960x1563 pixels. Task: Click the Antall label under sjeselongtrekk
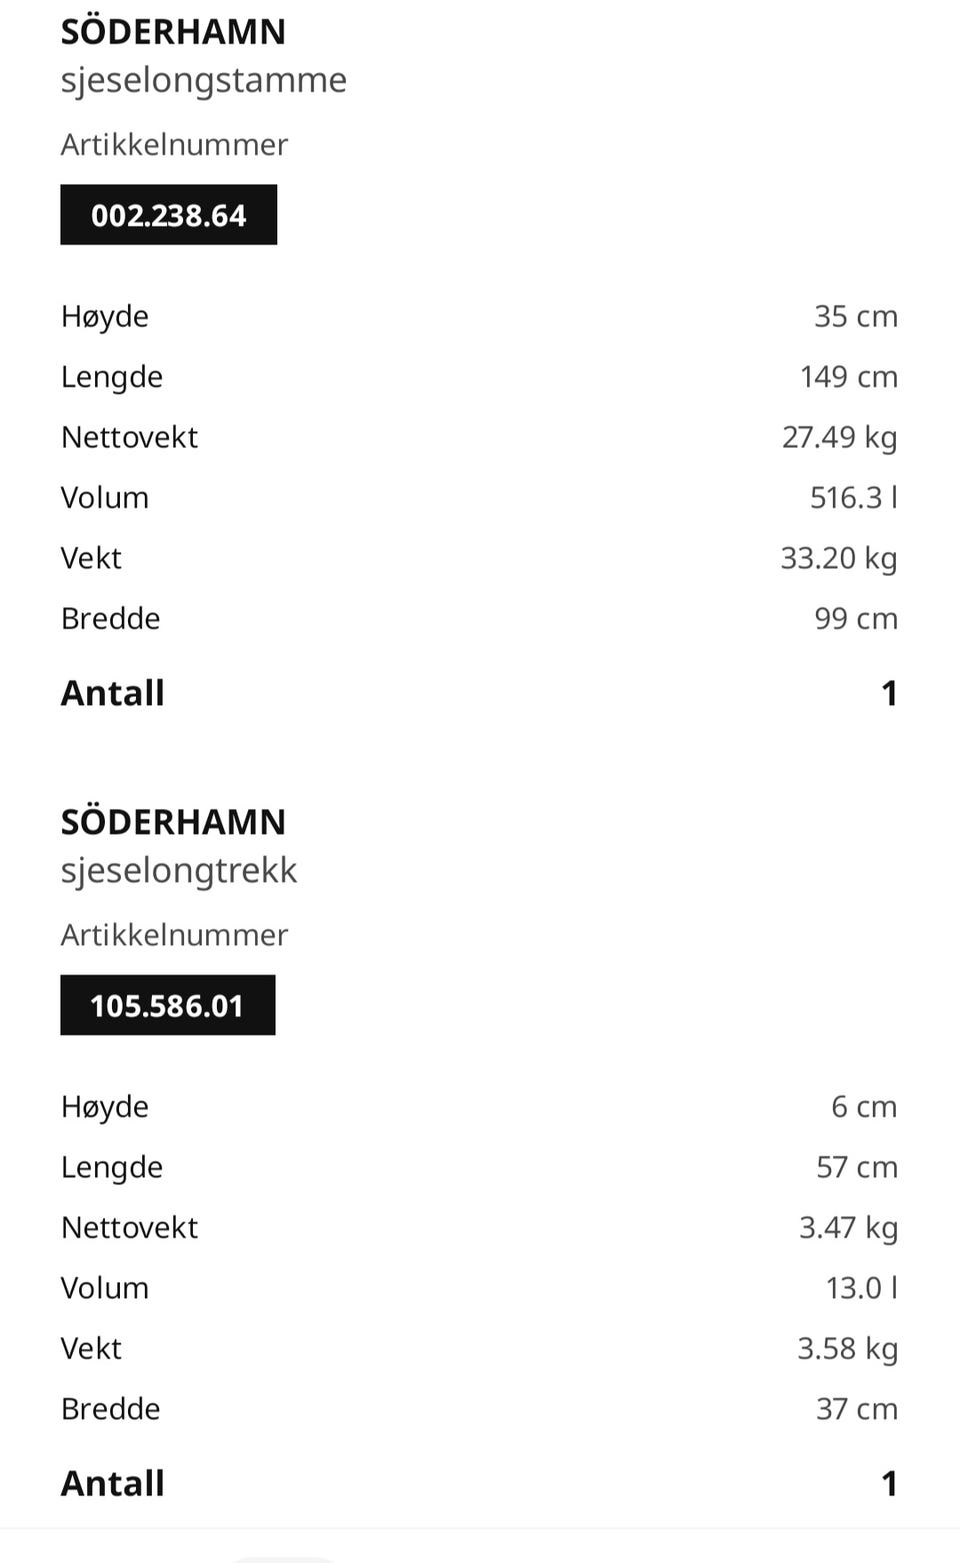(112, 1483)
